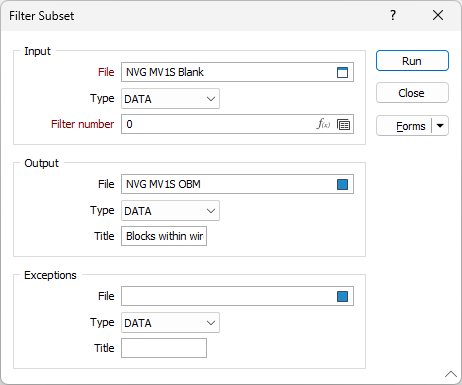
Task: Click the Close button
Action: point(412,93)
